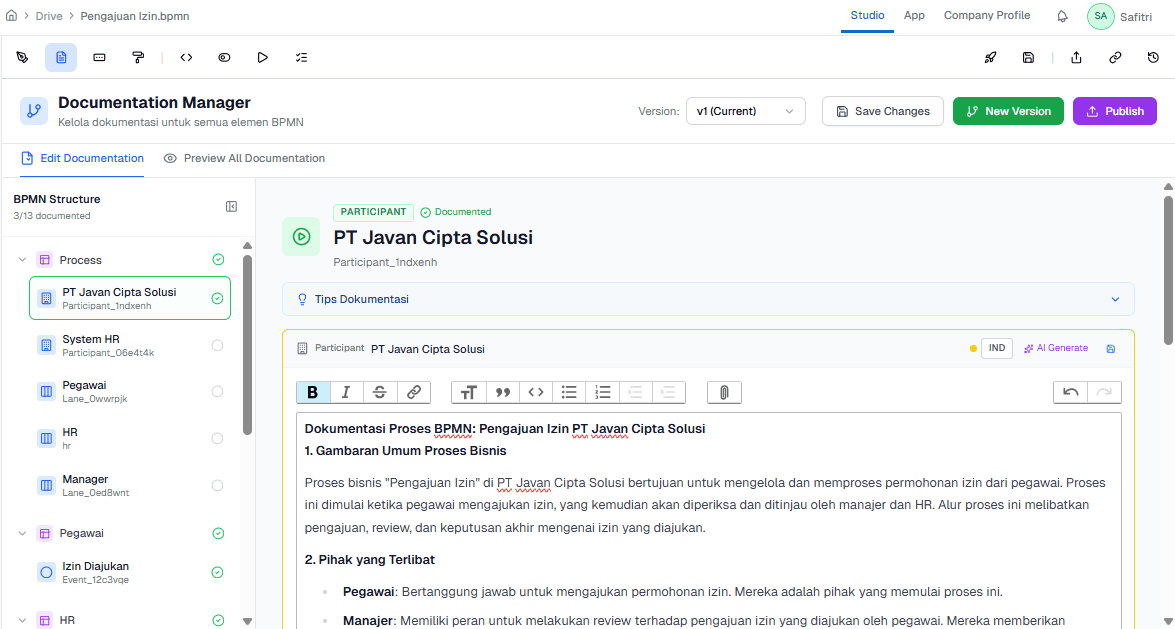Save changes with the Save Changes button
This screenshot has height=629, width=1175.
882,111
